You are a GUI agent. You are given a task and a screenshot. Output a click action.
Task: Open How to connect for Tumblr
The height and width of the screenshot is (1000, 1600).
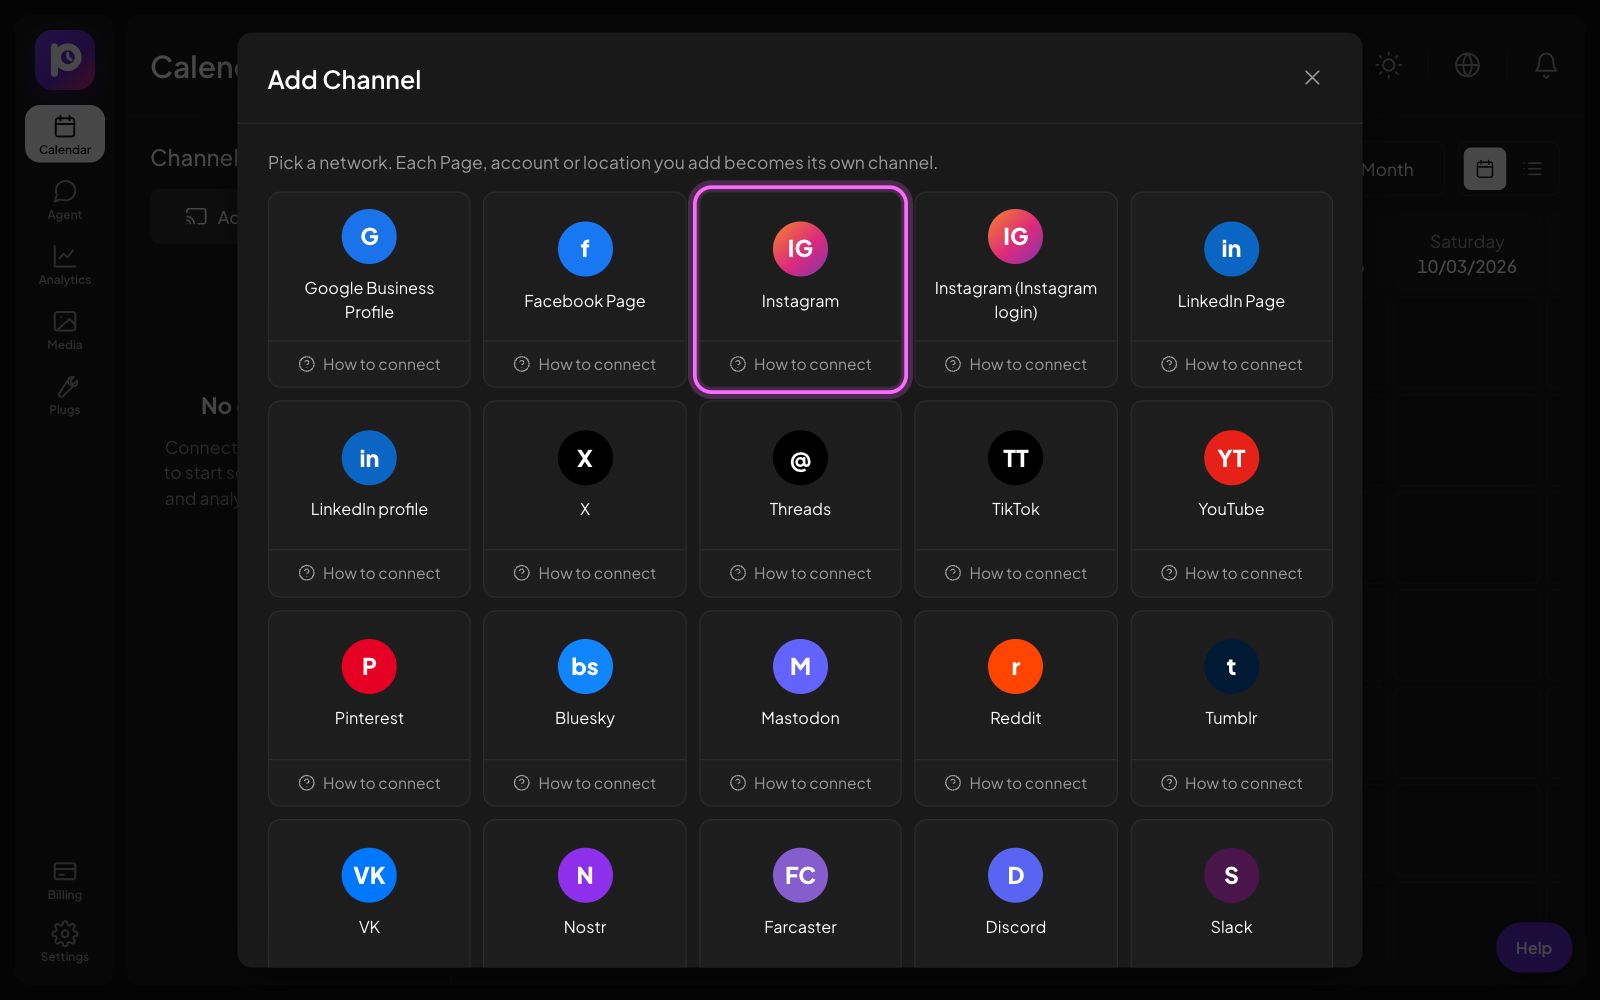[x=1231, y=783]
